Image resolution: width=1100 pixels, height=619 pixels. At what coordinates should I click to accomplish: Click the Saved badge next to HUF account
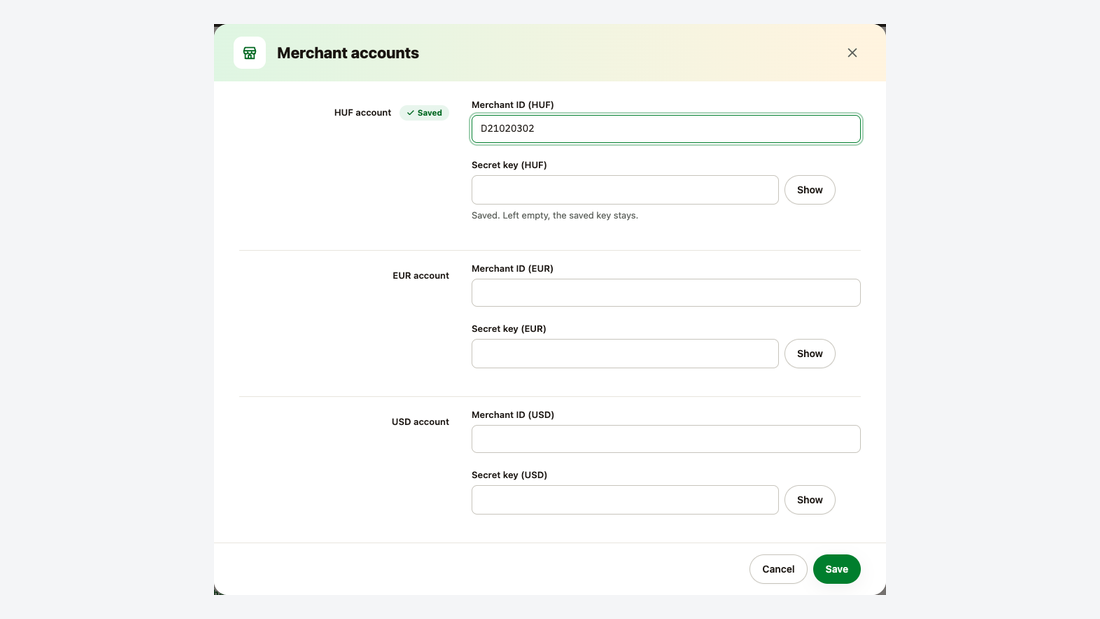(x=424, y=113)
